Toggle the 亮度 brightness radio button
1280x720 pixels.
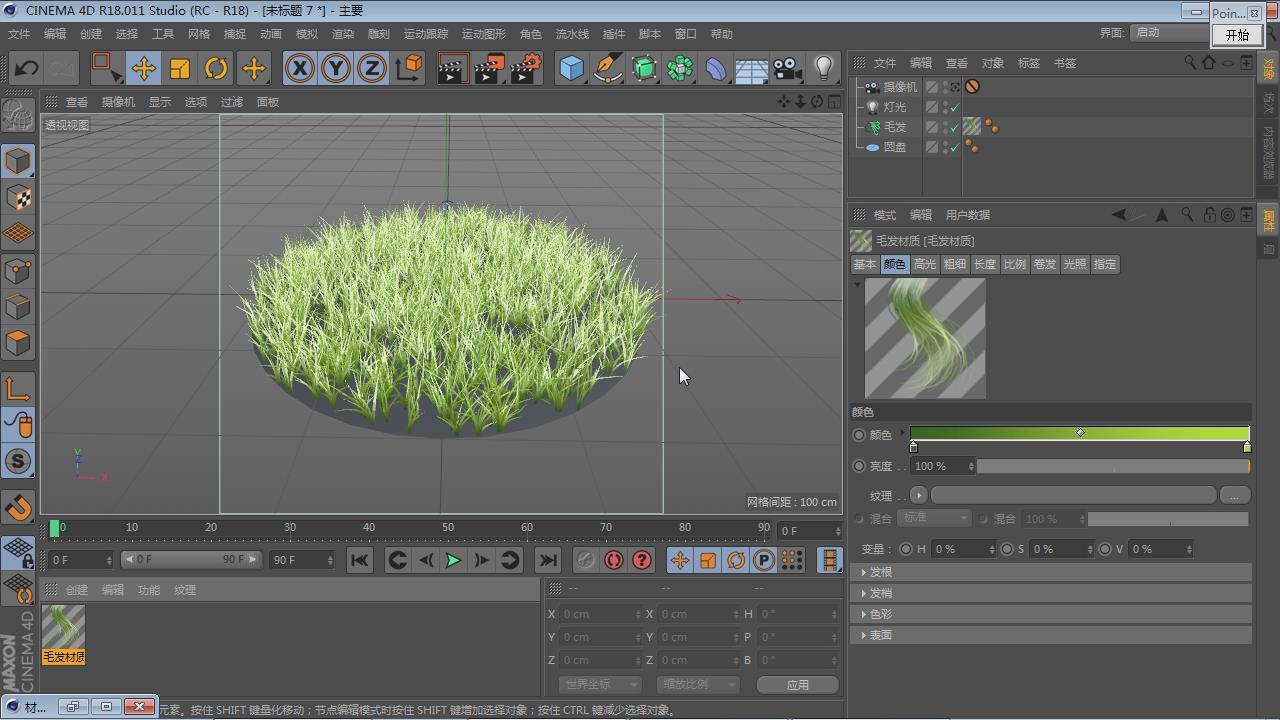pyautogui.click(x=859, y=466)
